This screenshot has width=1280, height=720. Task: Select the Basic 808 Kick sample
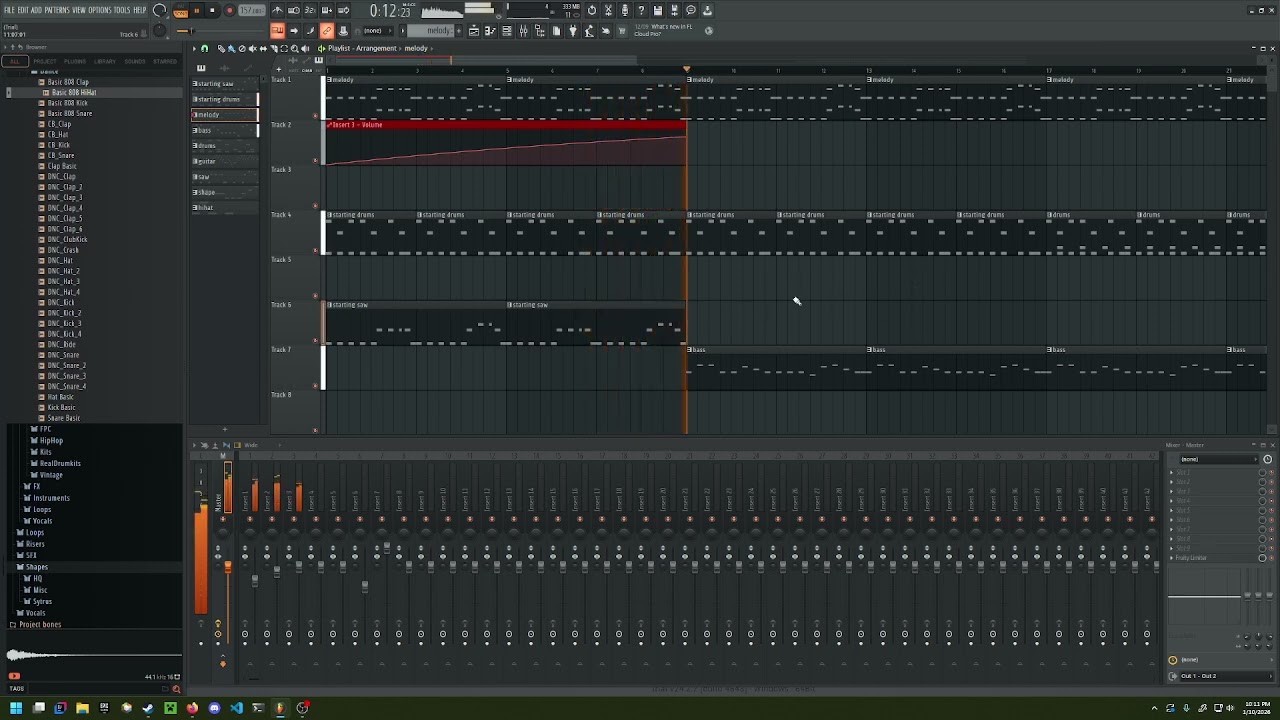coord(68,103)
